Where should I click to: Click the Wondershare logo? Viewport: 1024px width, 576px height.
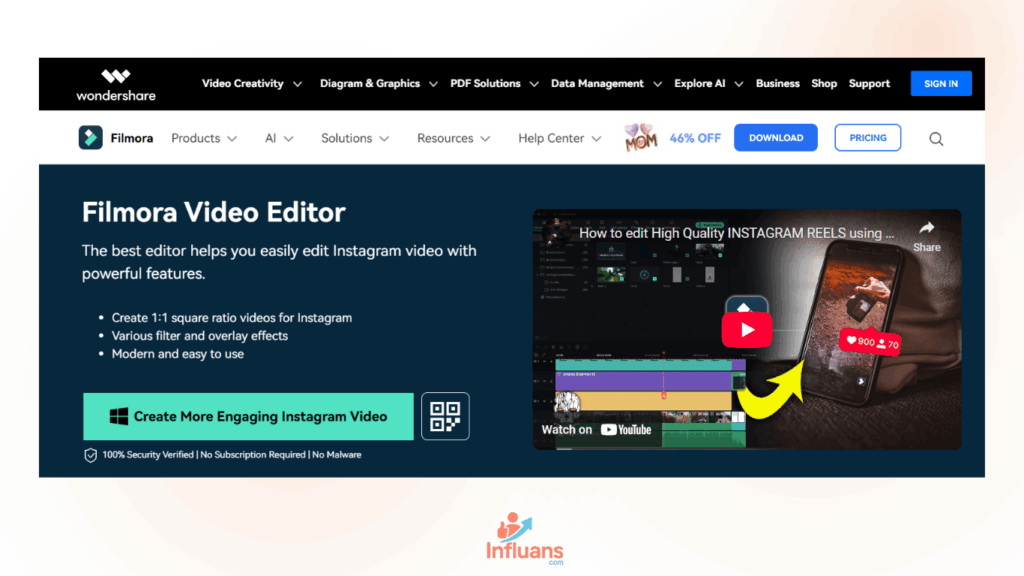coord(116,85)
